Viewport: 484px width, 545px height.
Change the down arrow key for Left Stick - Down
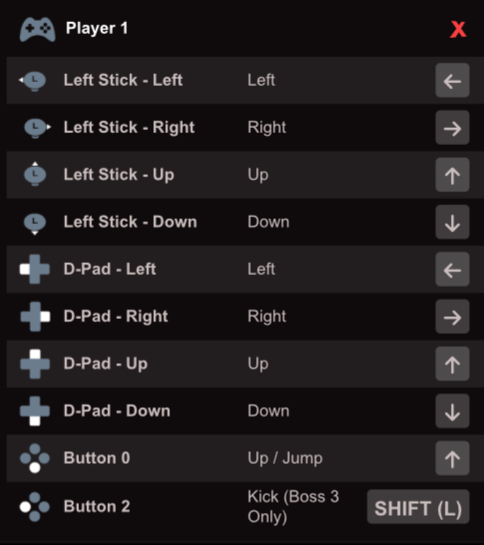point(452,222)
